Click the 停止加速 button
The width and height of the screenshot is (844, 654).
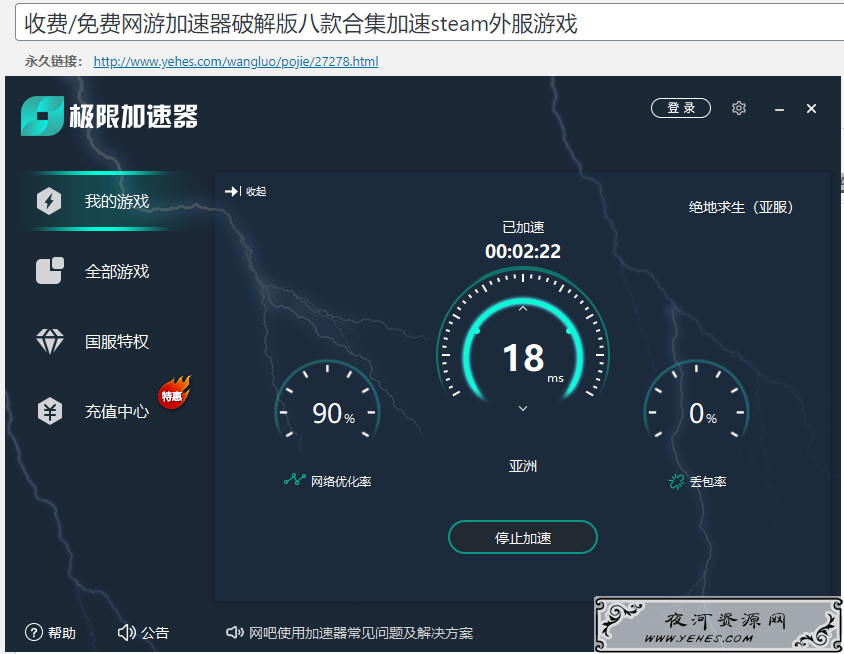(523, 537)
